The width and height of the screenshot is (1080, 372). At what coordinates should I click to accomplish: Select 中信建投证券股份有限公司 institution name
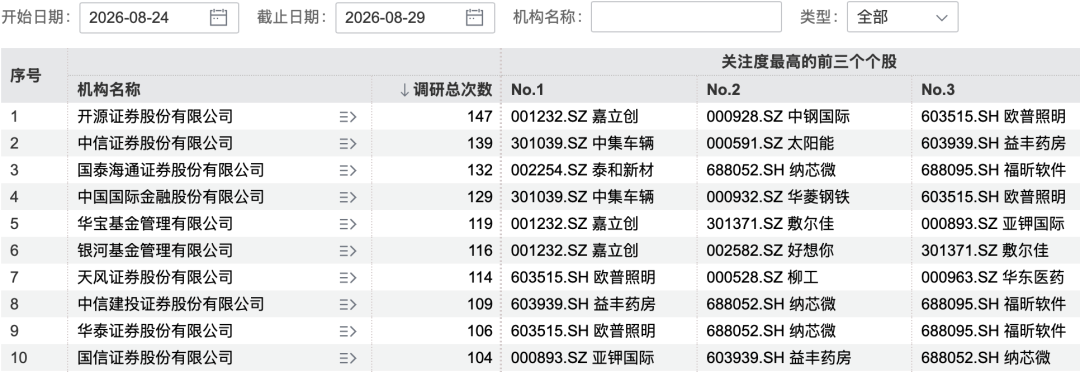171,304
